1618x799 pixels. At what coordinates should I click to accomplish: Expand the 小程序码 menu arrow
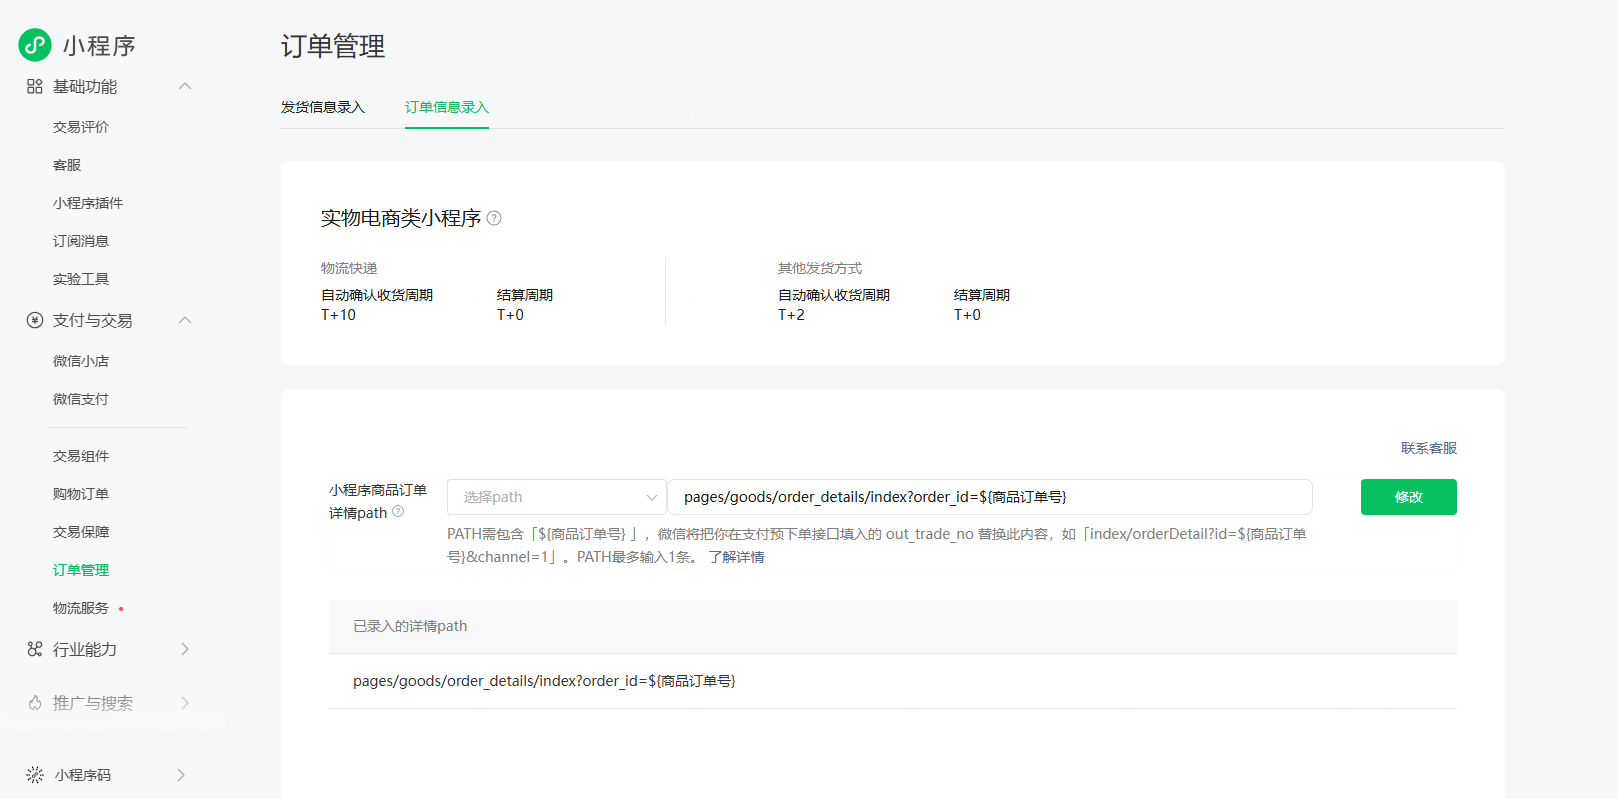(181, 775)
